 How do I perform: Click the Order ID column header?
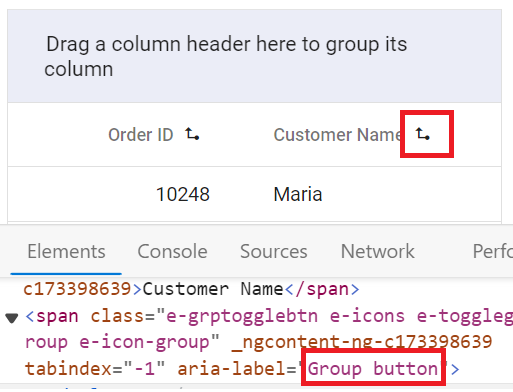coord(141,135)
